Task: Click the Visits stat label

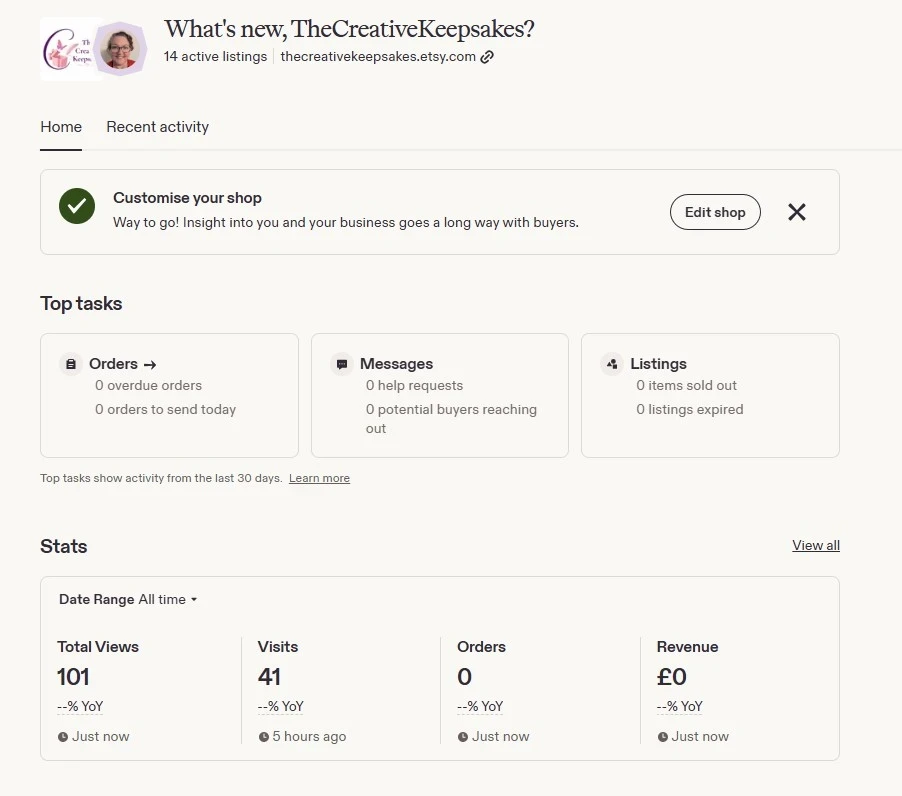Action: 278,646
